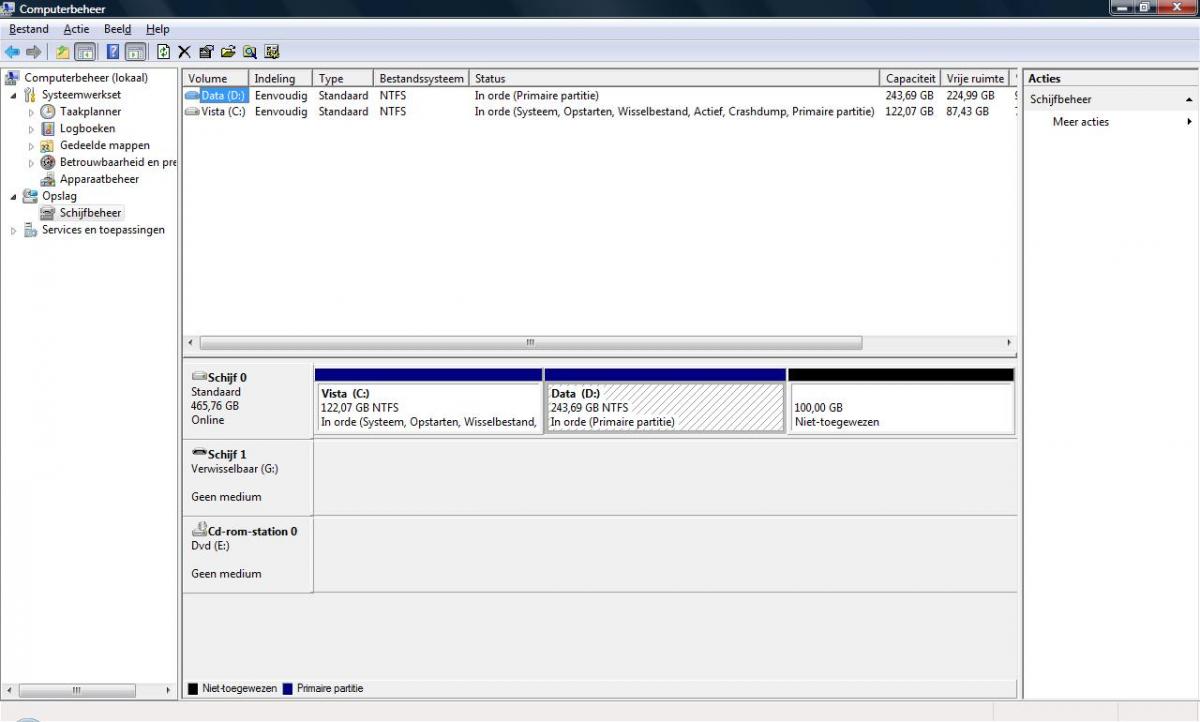Toggle the show/hide Action pane button

click(135, 52)
